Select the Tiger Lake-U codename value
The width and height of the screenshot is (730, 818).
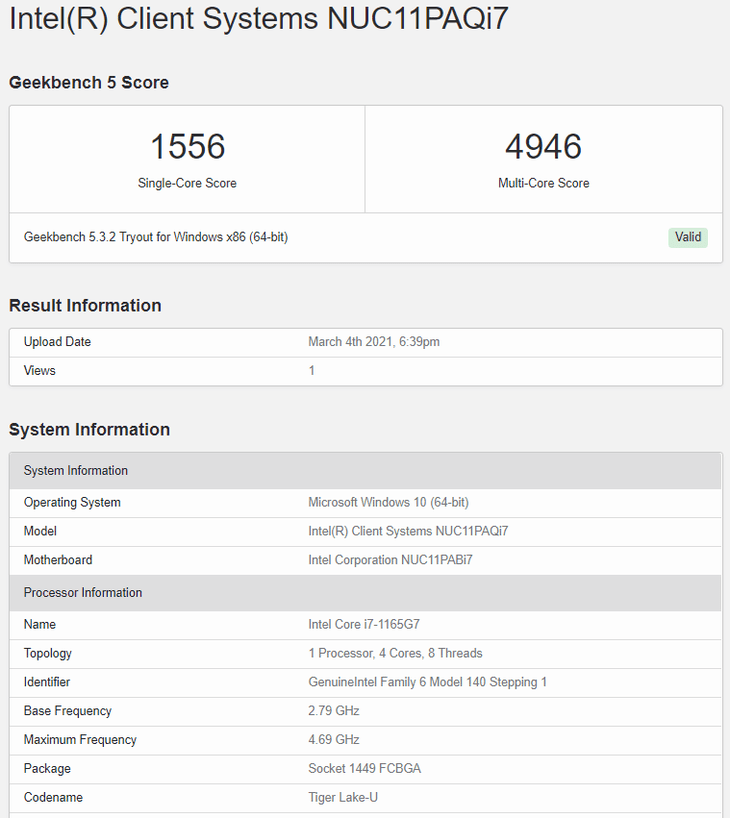point(343,797)
